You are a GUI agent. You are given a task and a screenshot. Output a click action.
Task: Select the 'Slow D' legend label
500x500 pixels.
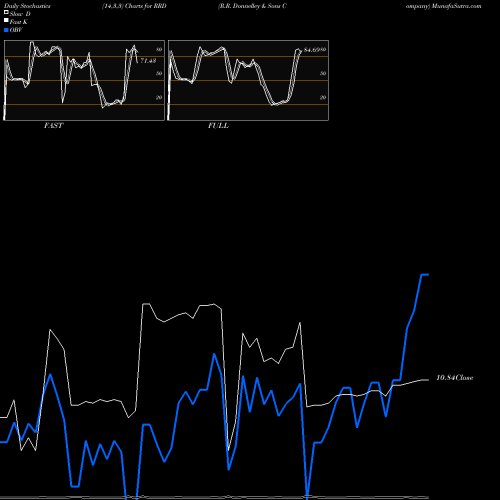point(20,14)
